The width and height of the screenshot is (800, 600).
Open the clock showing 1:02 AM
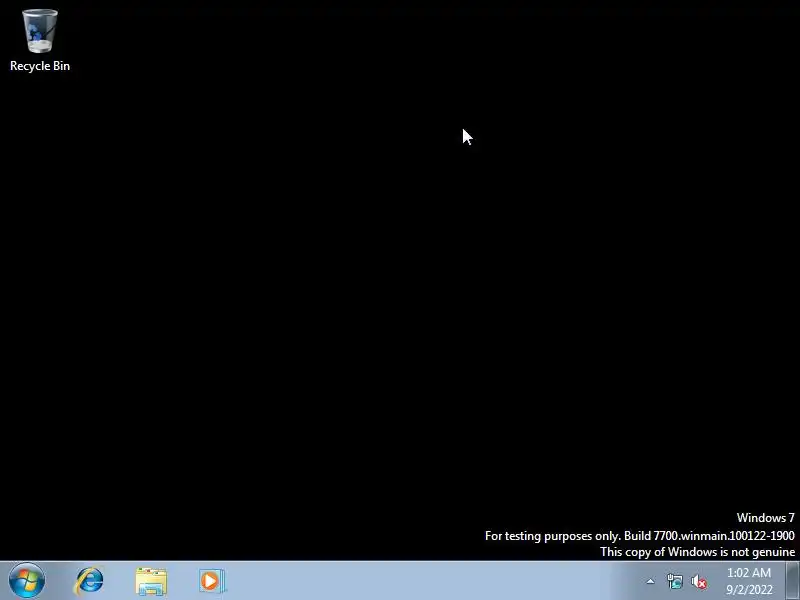click(x=749, y=581)
